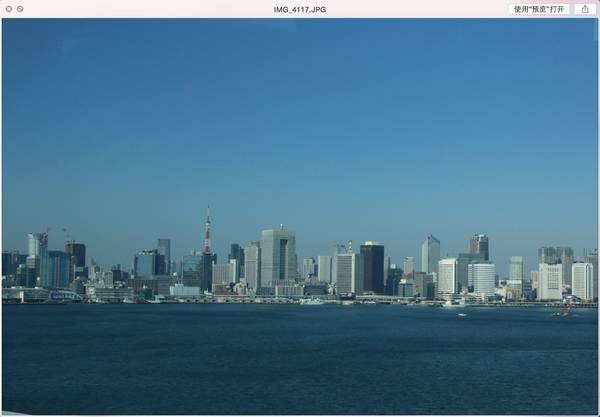
Task: Click the "使用"预览"打开" button
Action: [x=539, y=9]
